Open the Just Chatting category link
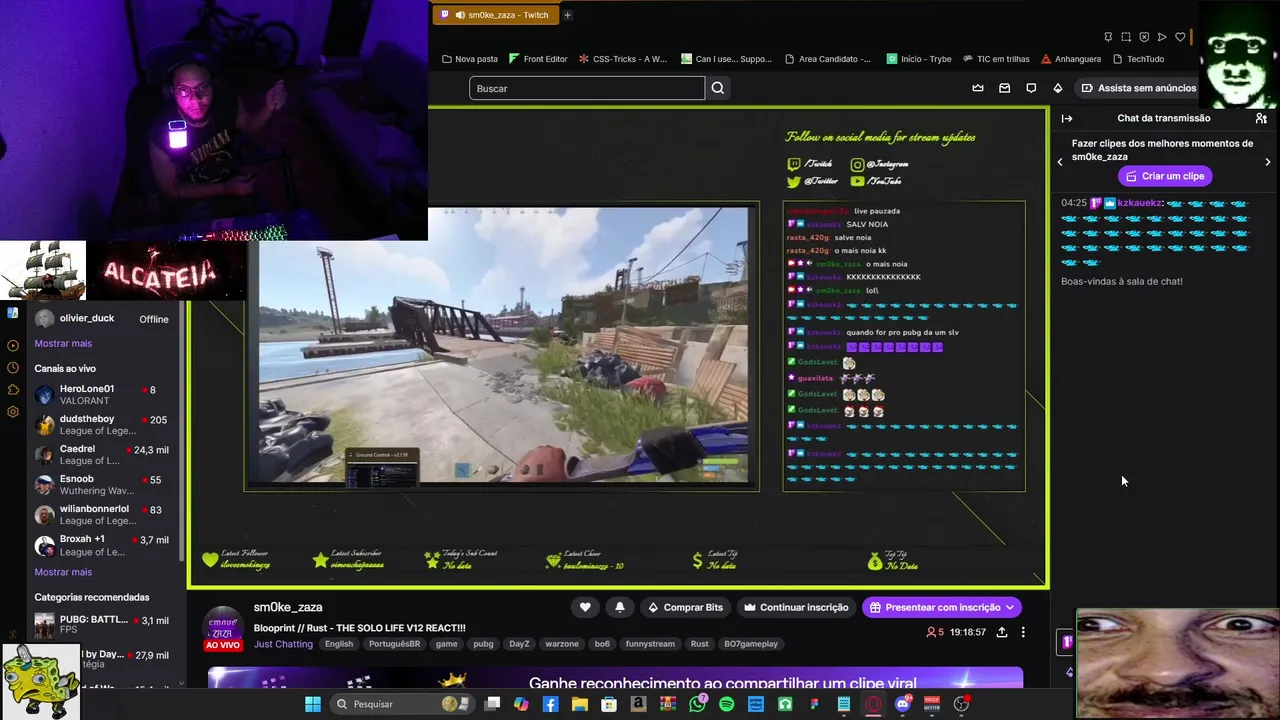 tap(283, 644)
